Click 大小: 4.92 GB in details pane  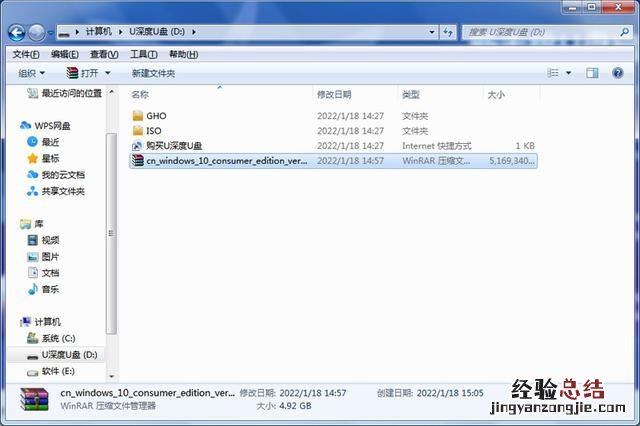click(284, 406)
